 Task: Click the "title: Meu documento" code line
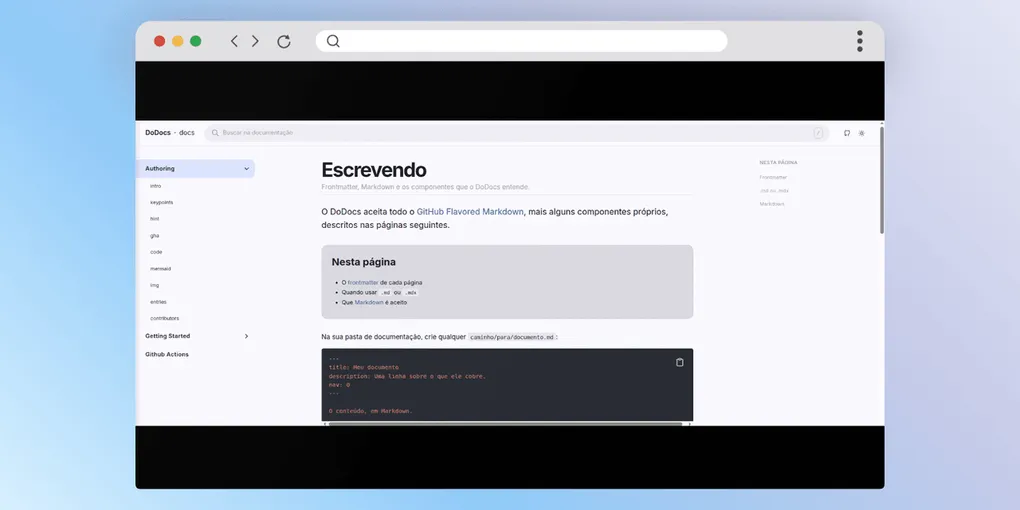pos(364,368)
